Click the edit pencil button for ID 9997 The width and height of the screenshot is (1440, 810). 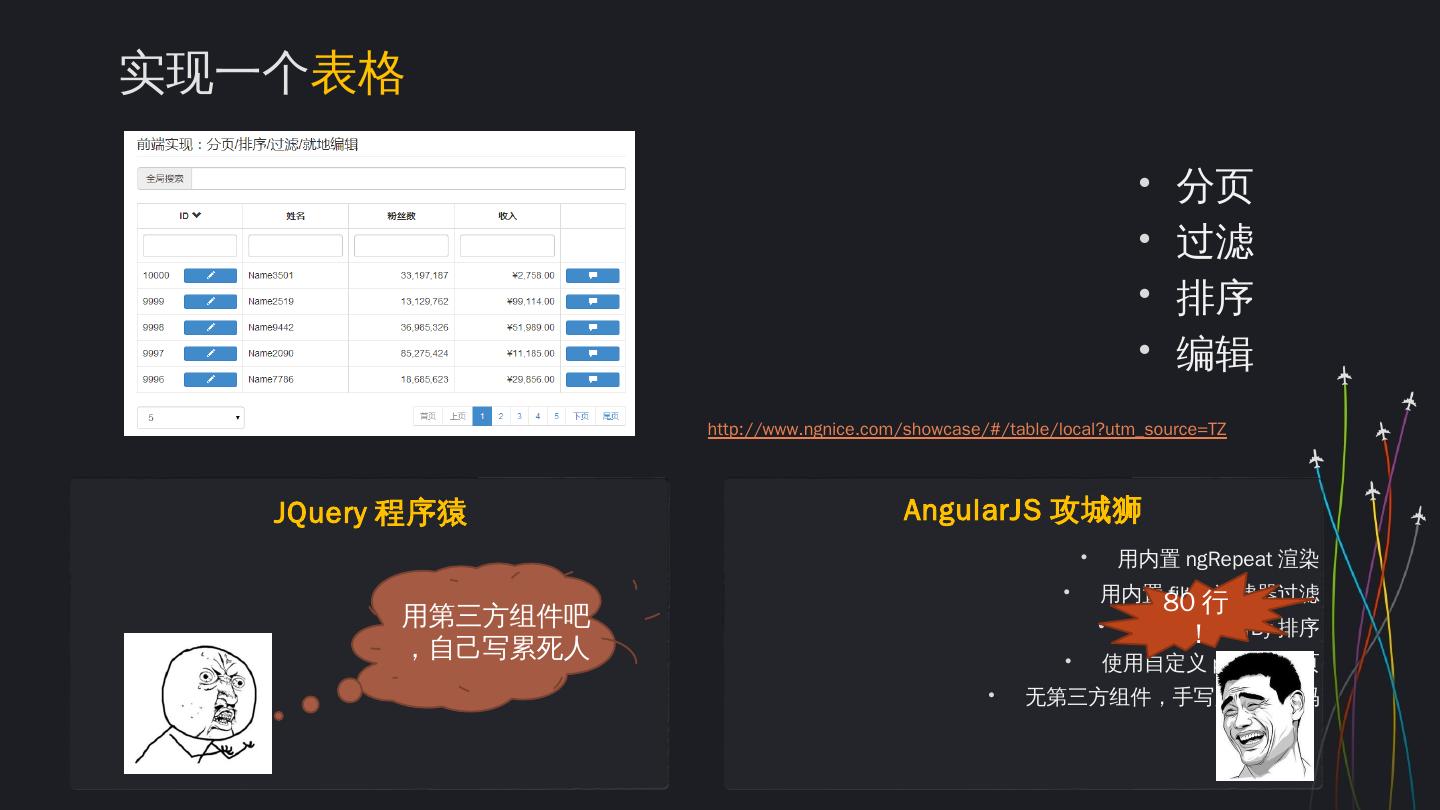tap(210, 354)
